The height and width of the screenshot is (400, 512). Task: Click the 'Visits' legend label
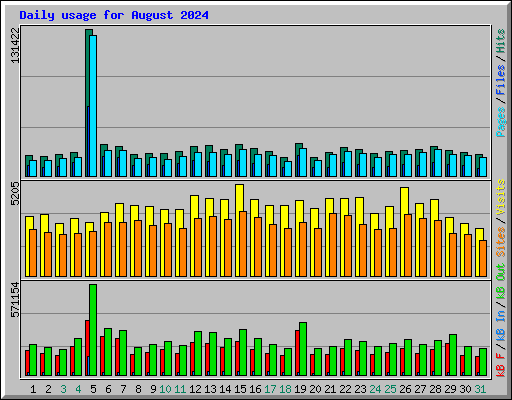(501, 197)
